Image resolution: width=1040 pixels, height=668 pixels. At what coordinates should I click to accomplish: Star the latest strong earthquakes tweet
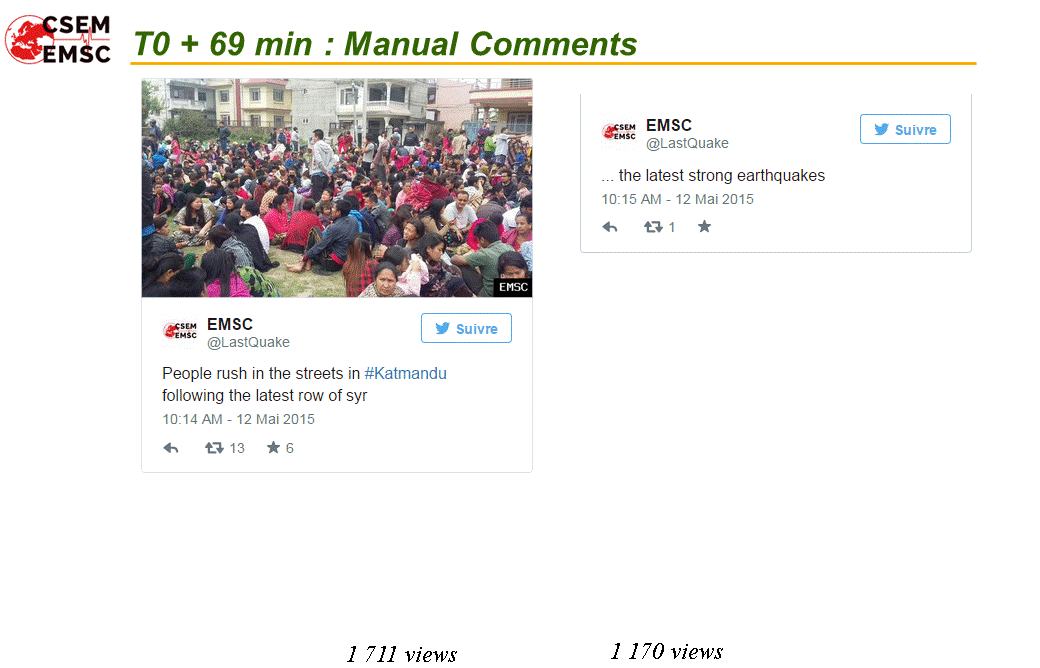704,227
